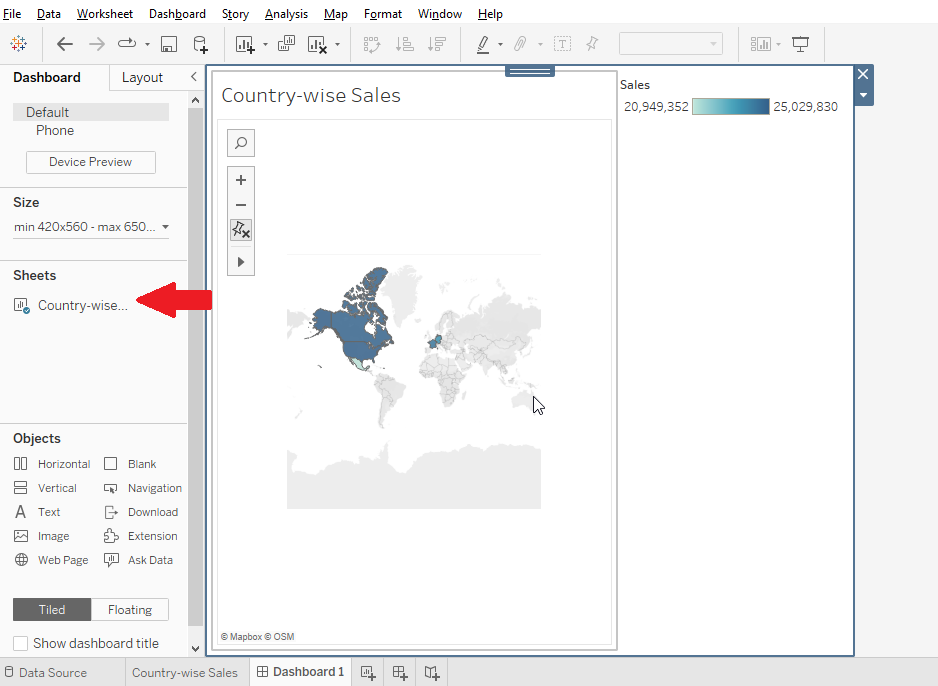Viewport: 938px width, 686px height.
Task: Select Country-wise sheet in Sheets list
Action: coord(71,306)
